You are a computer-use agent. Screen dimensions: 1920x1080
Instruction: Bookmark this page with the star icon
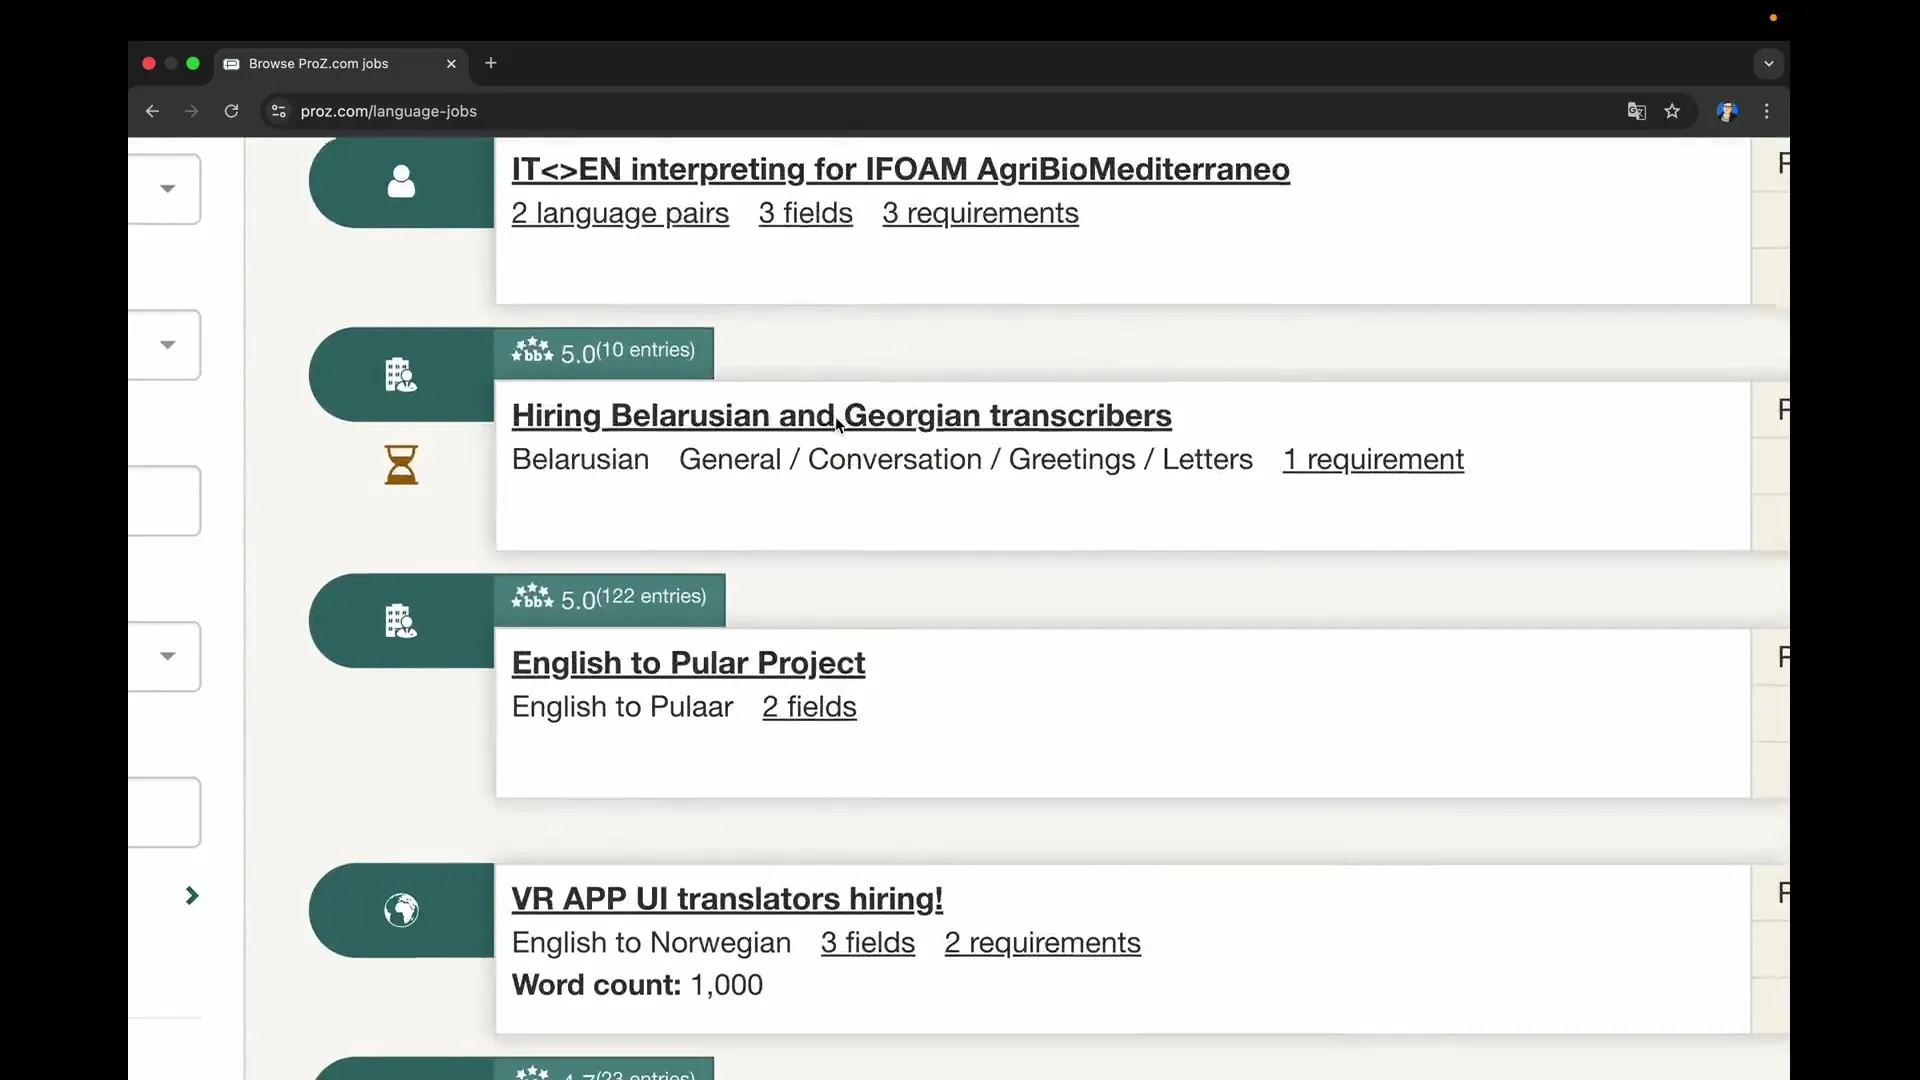(x=1672, y=111)
